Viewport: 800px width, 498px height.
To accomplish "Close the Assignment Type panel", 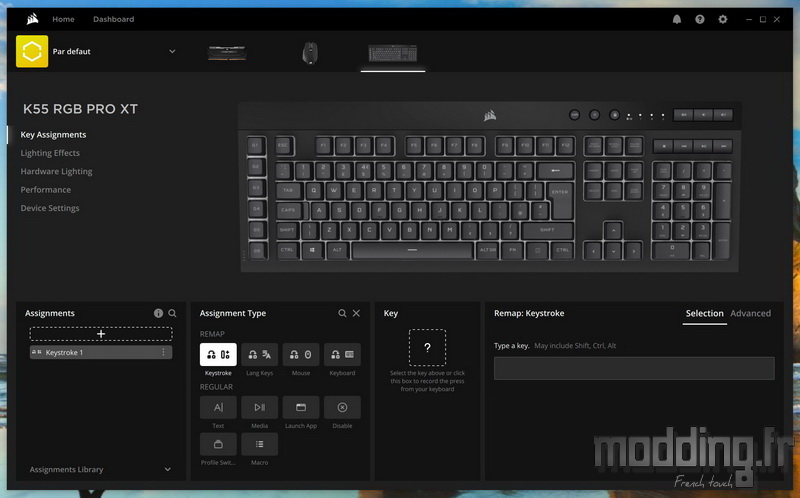I will (356, 313).
